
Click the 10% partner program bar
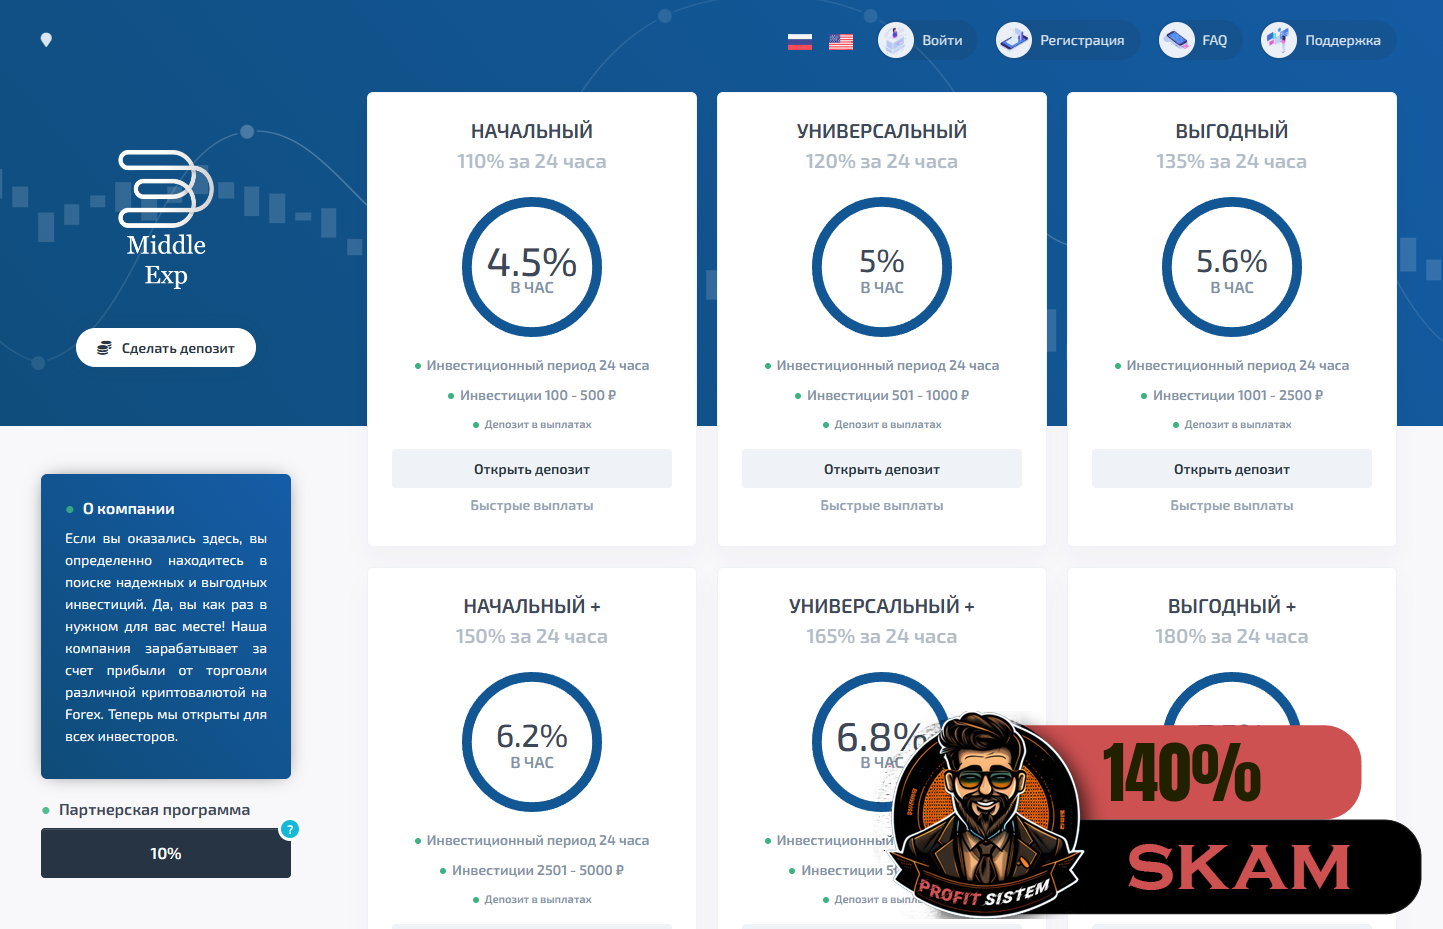(x=166, y=854)
